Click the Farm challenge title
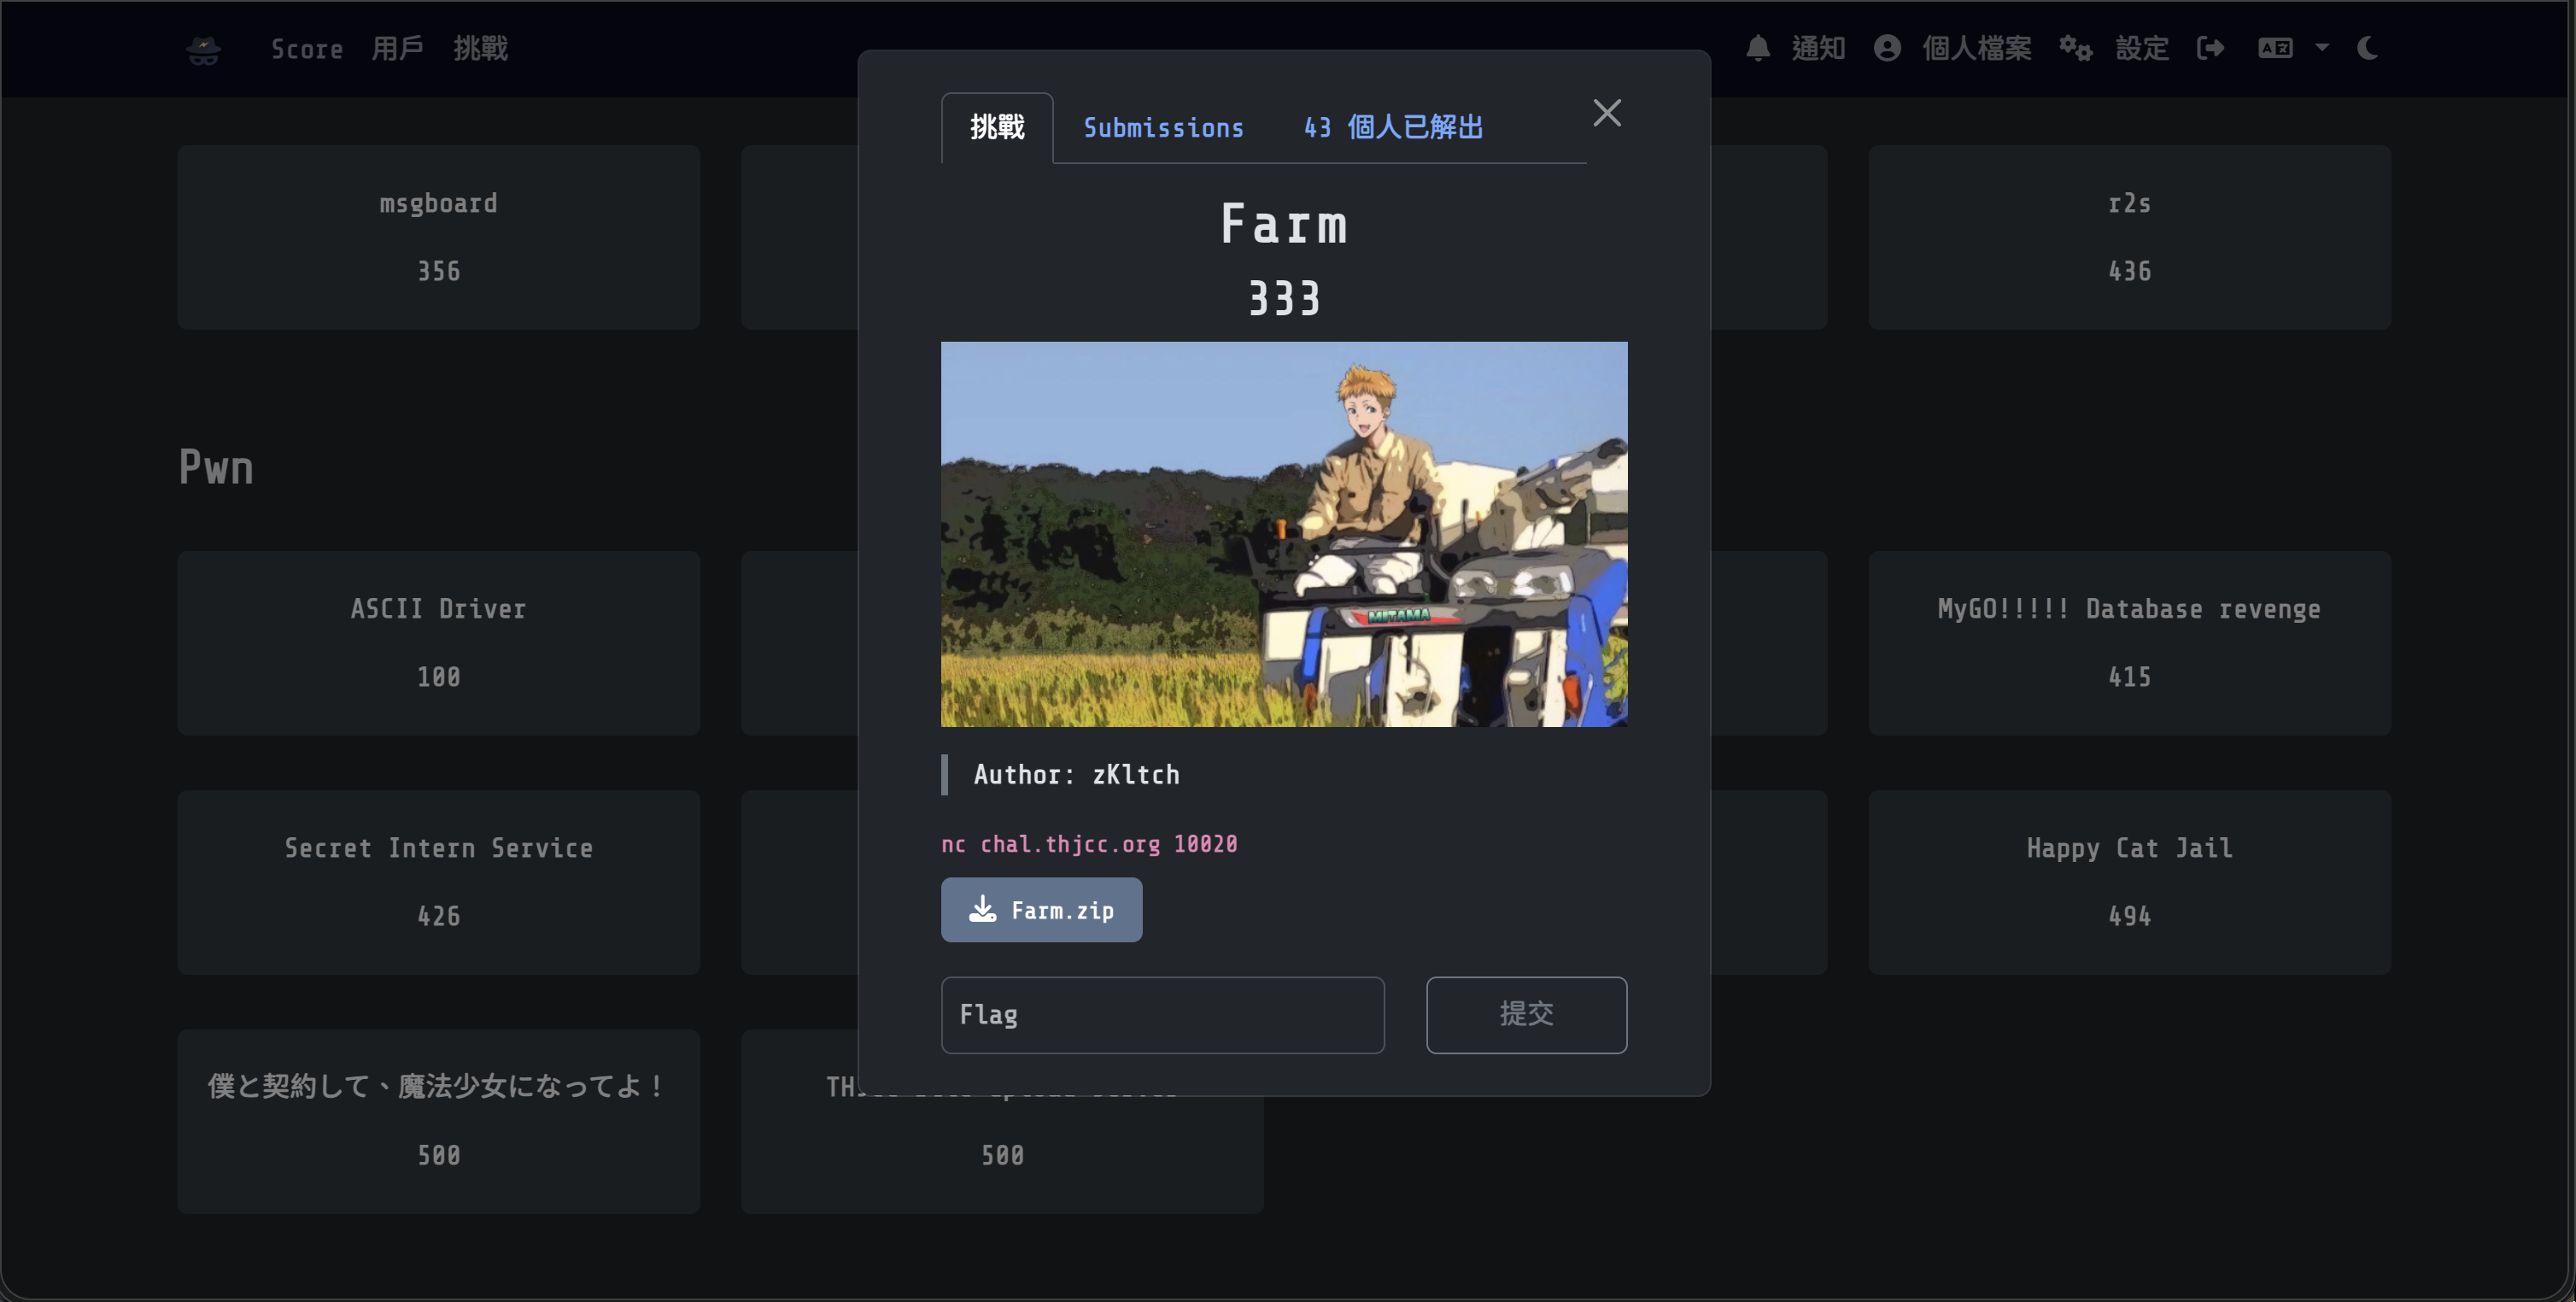The image size is (2576, 1302). click(1284, 223)
